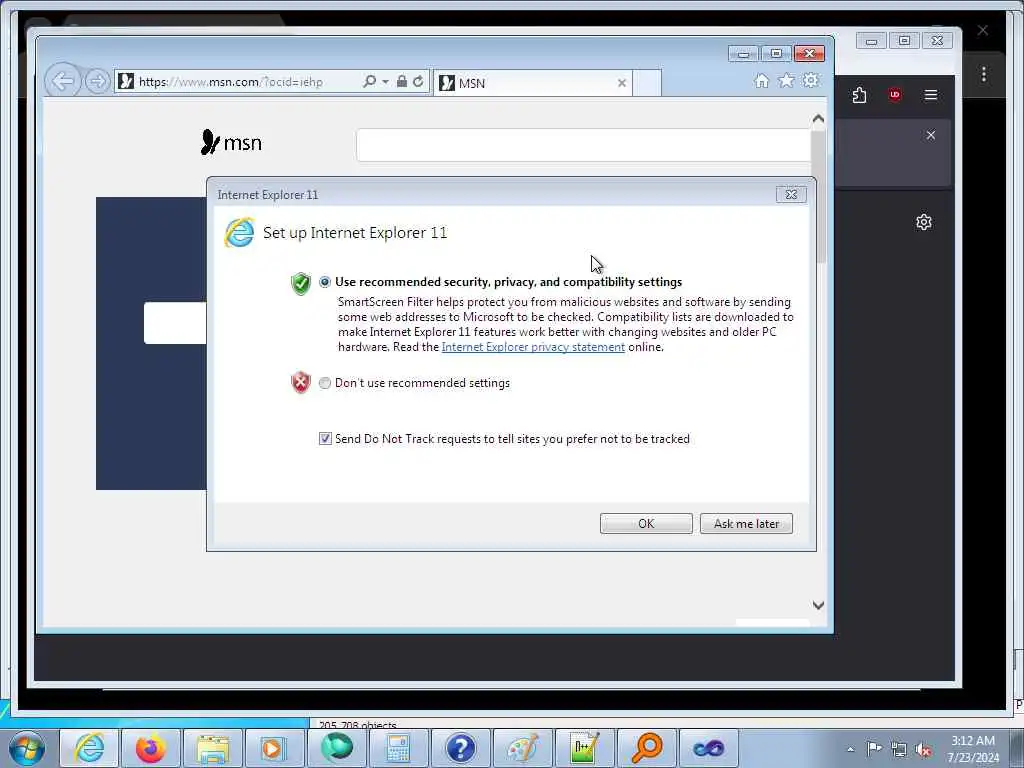
Task: Select Use recommended security settings radio
Action: tap(325, 282)
